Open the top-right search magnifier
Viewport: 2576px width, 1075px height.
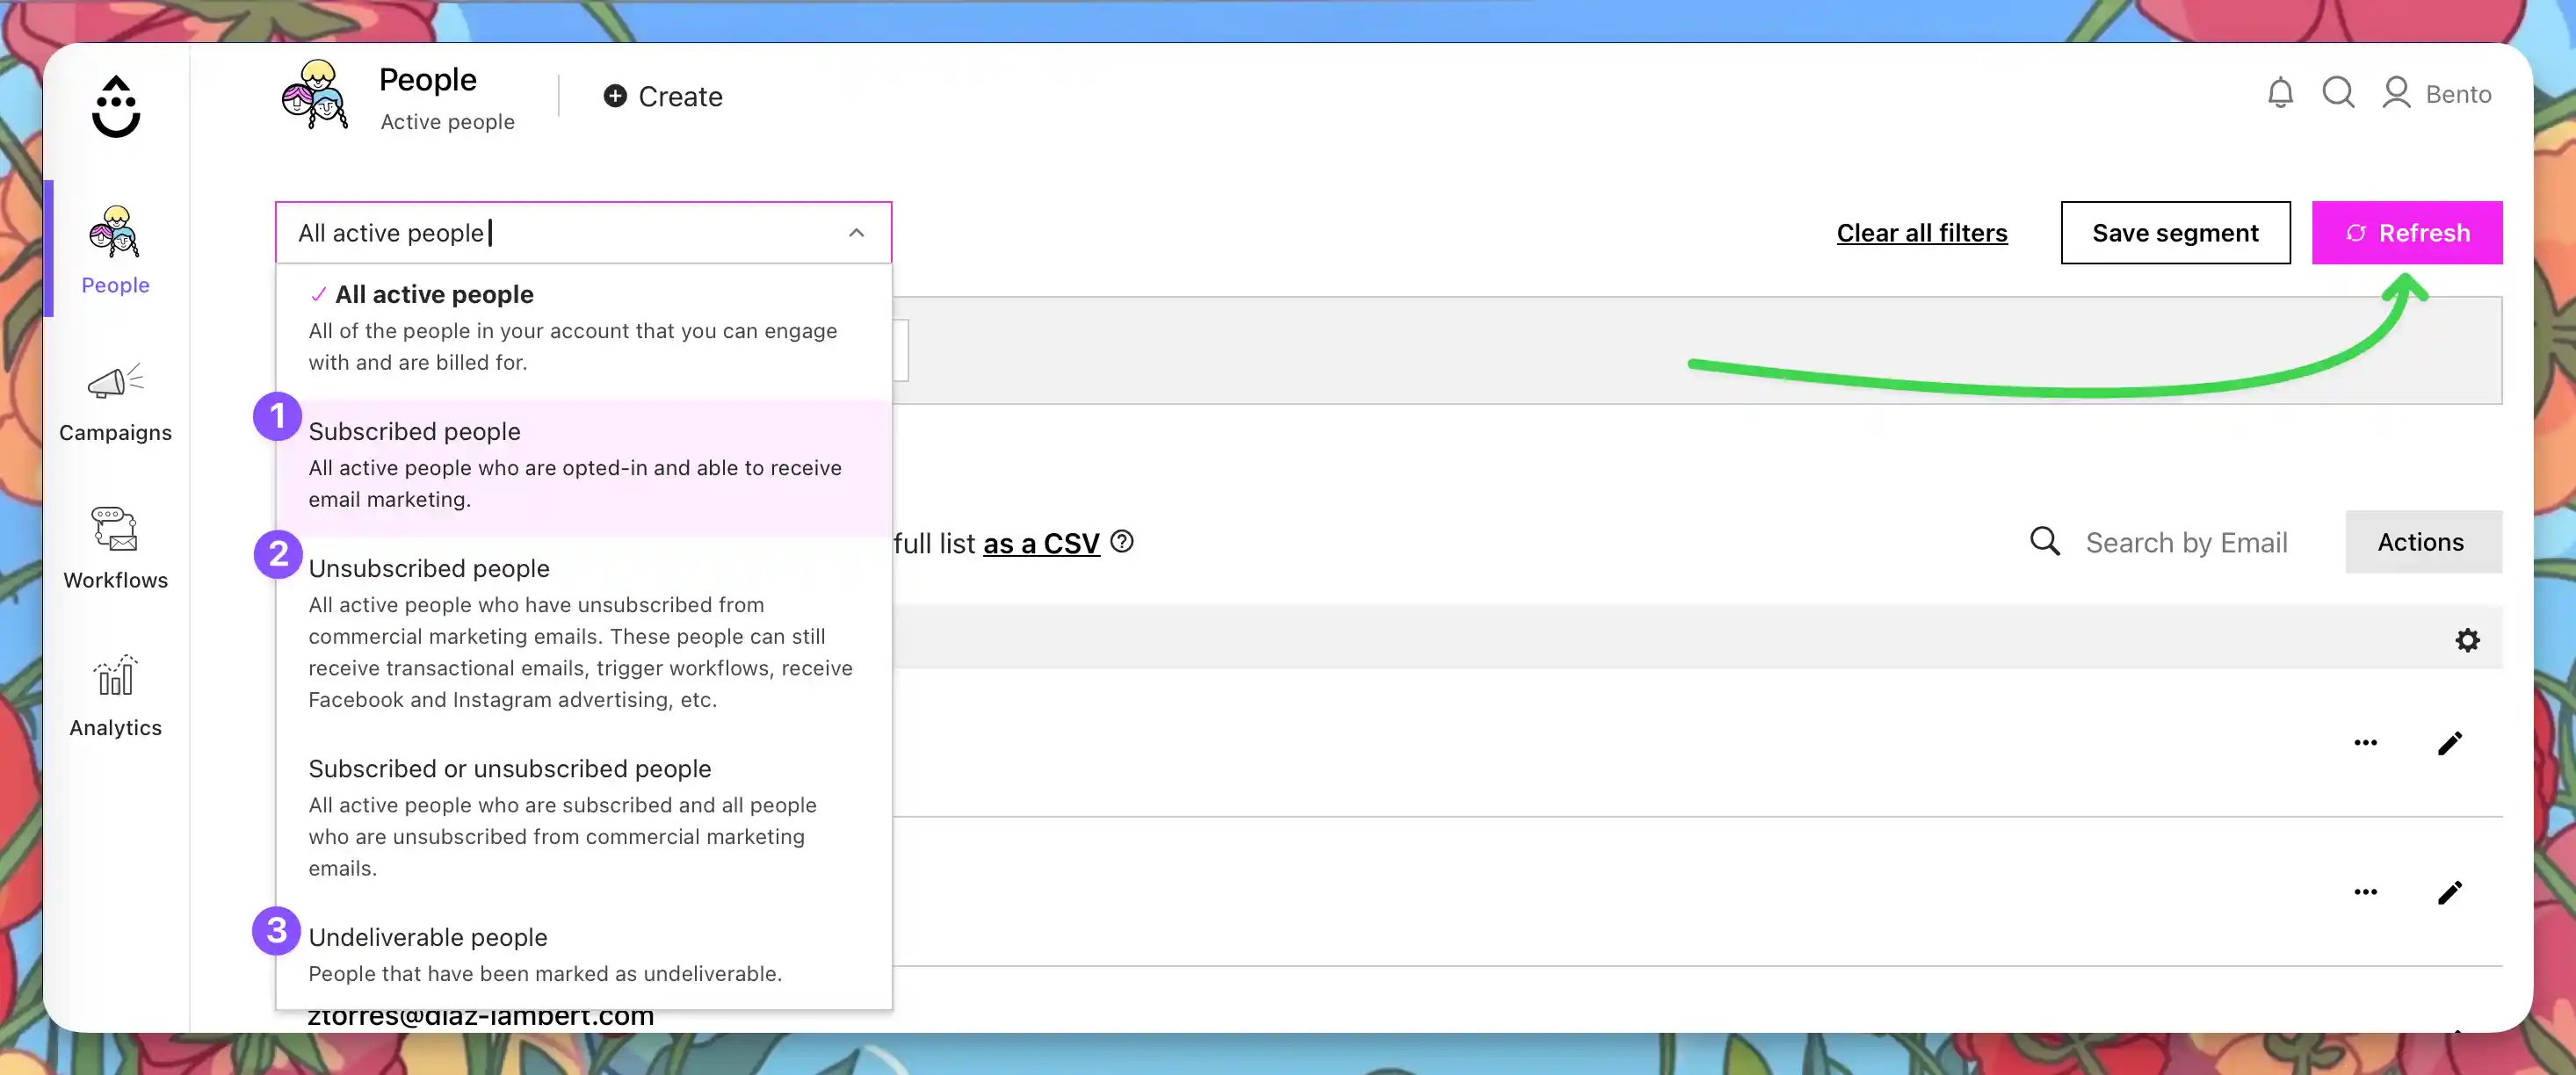(x=2338, y=92)
